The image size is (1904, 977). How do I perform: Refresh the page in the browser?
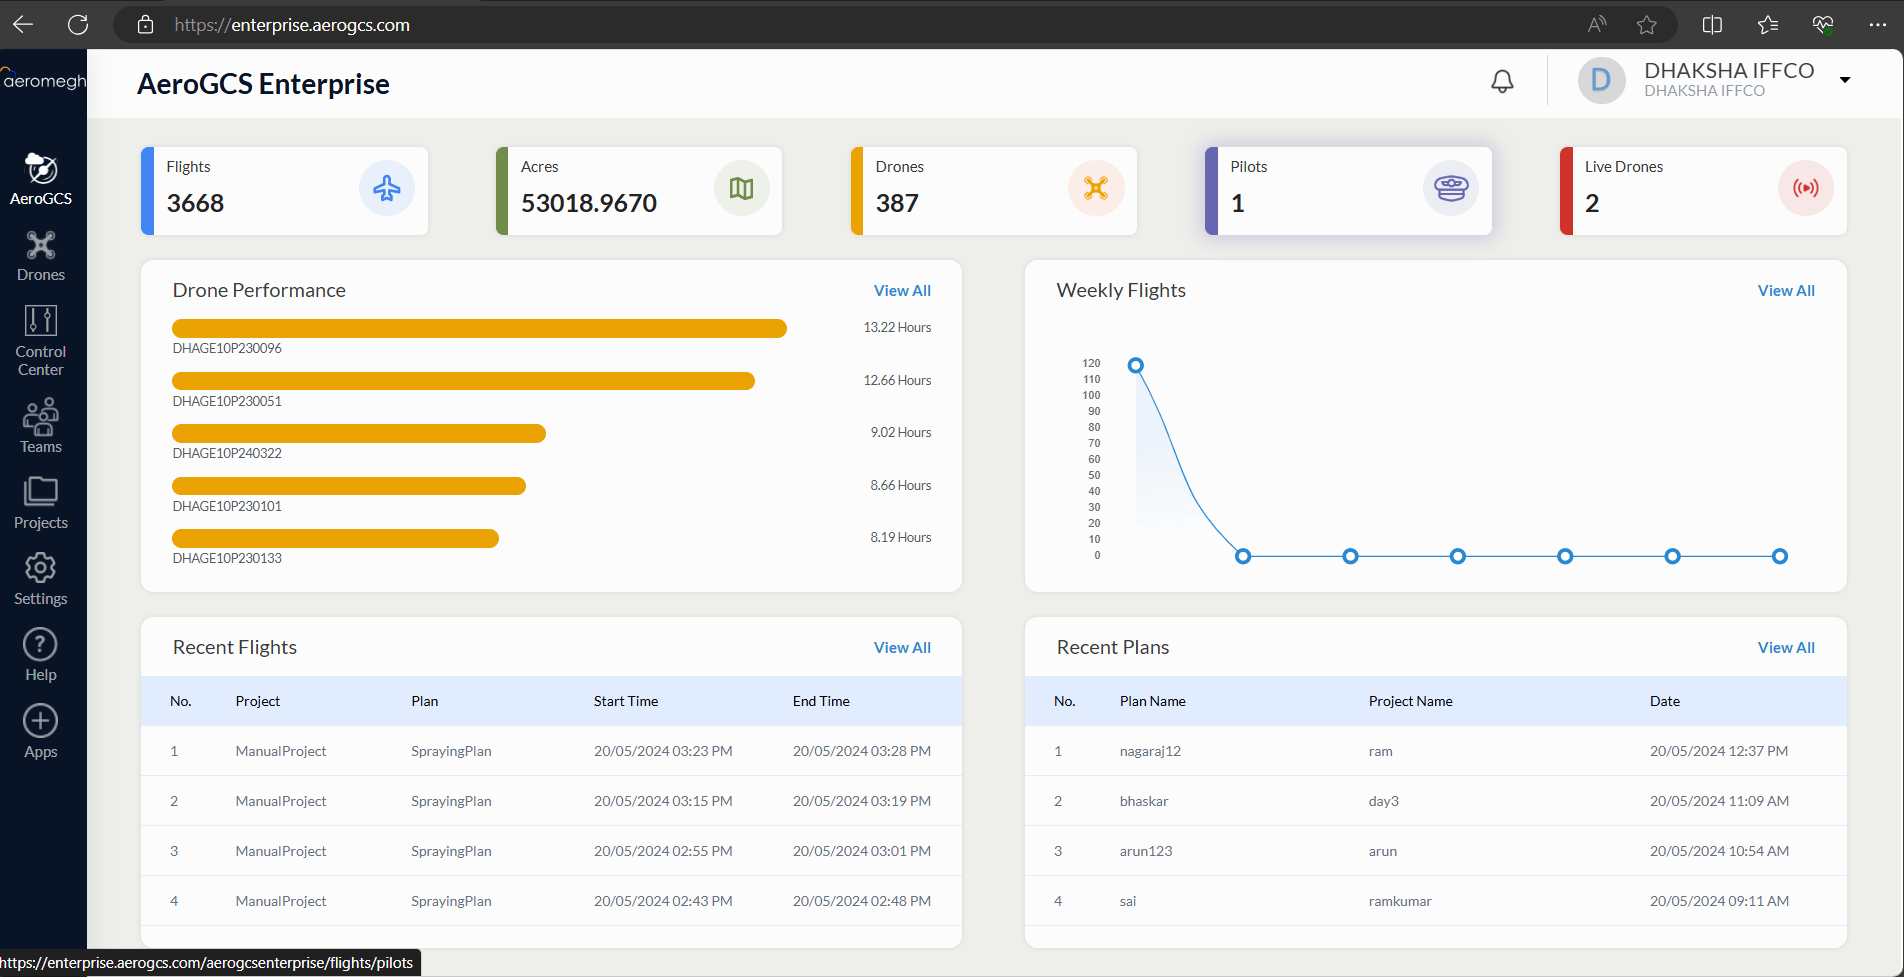[78, 25]
